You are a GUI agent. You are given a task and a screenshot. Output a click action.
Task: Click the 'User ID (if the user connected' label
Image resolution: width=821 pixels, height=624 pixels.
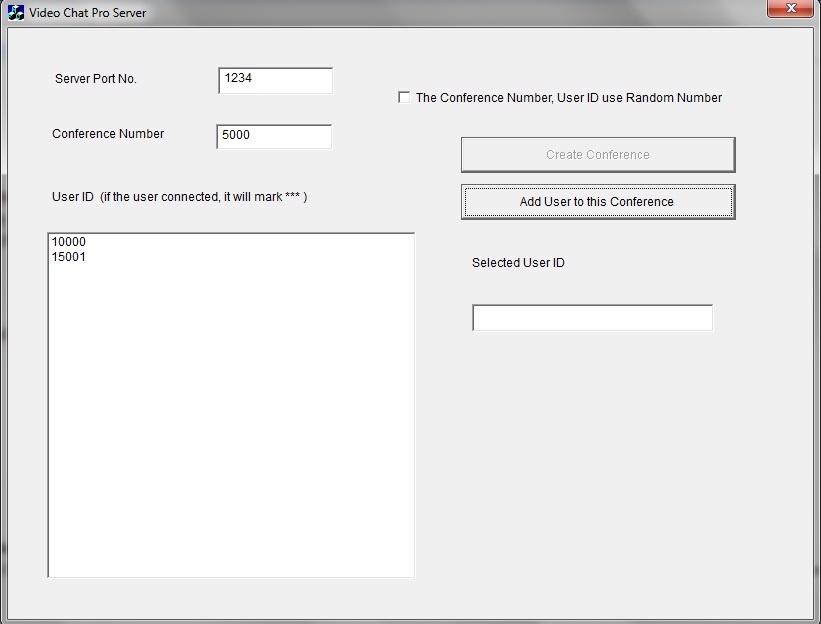click(179, 197)
